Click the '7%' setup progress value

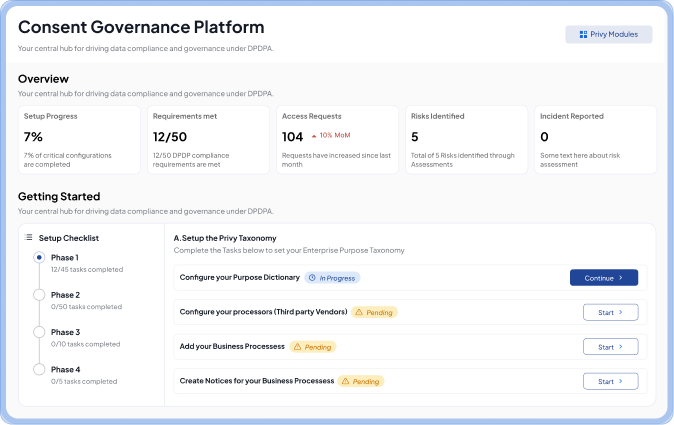click(33, 137)
